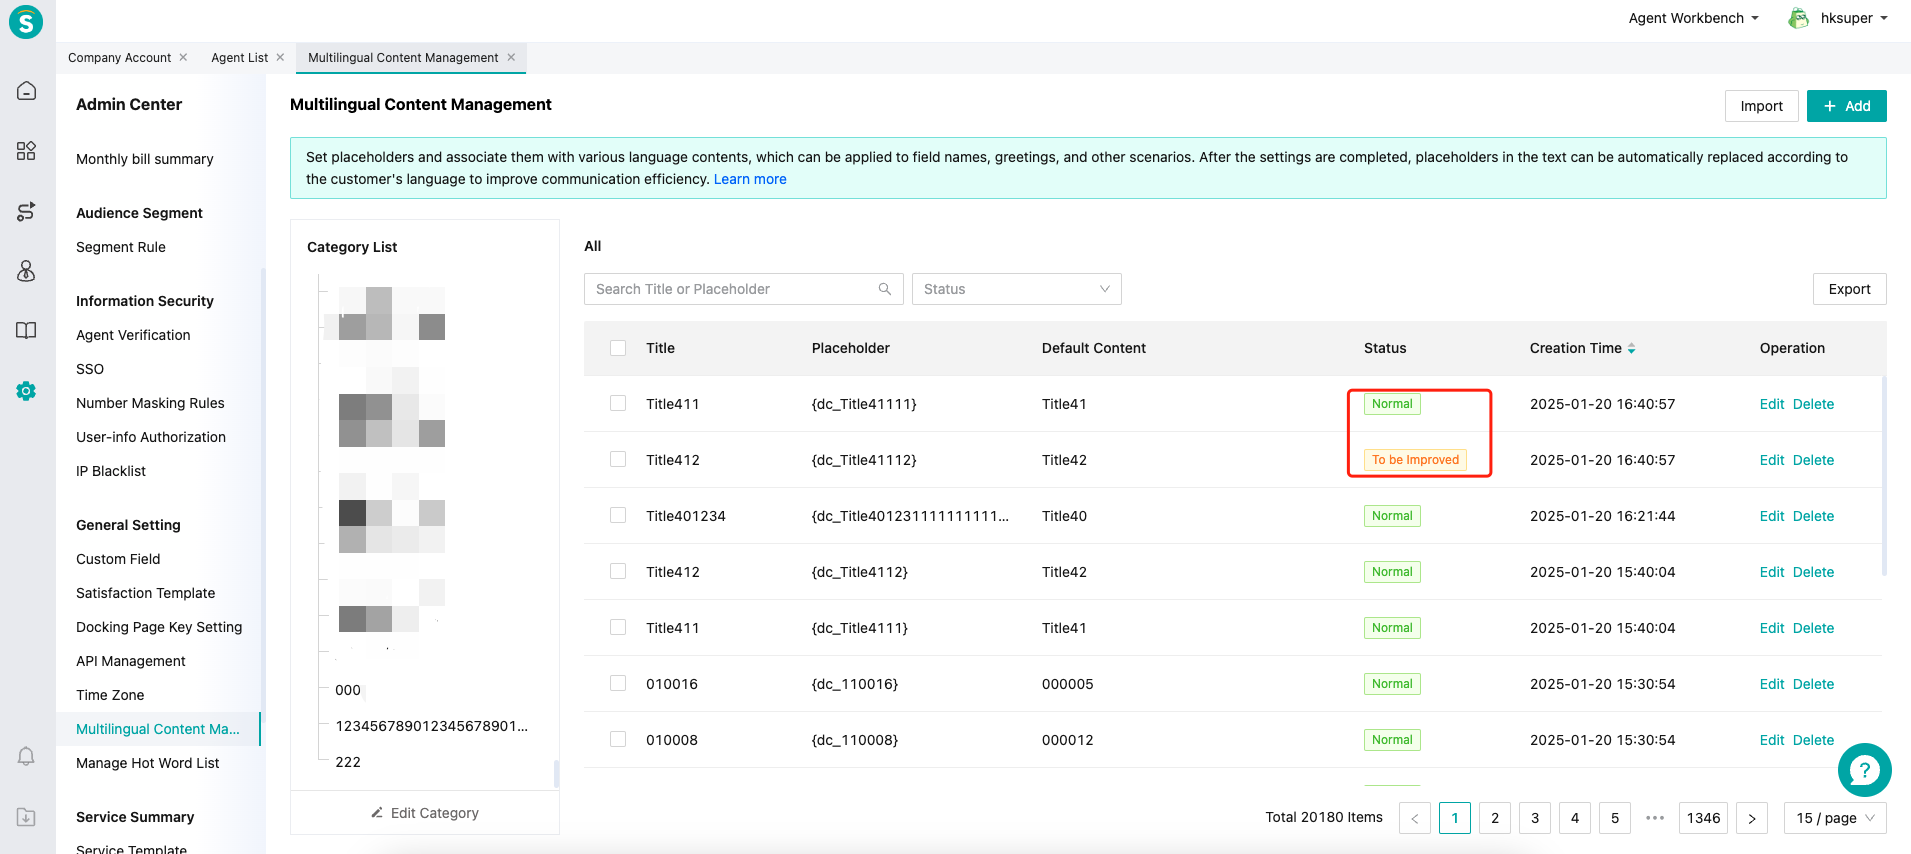Open the Status filter dropdown
Screen dimensions: 1911x854
(1016, 289)
